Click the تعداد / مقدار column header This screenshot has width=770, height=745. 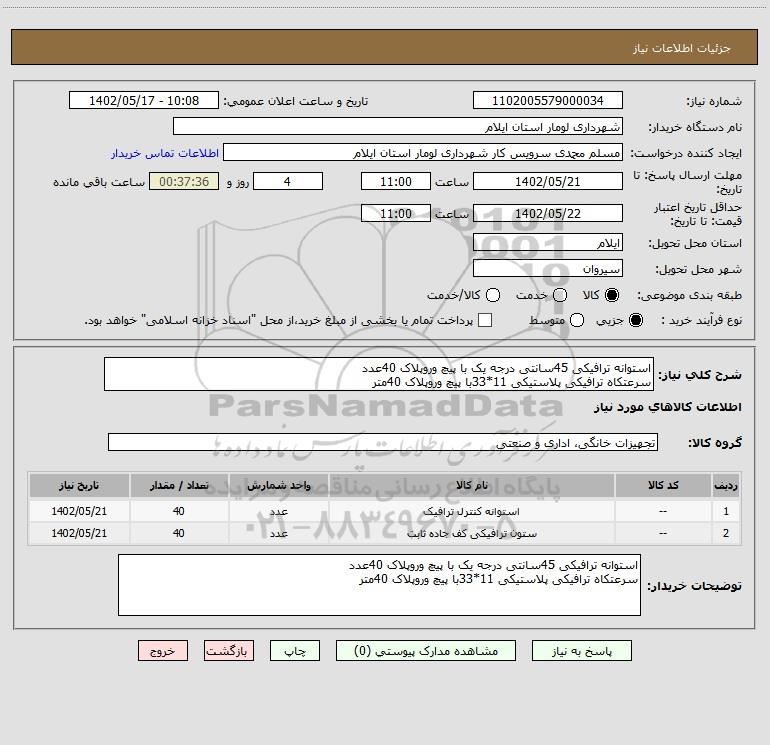179,485
